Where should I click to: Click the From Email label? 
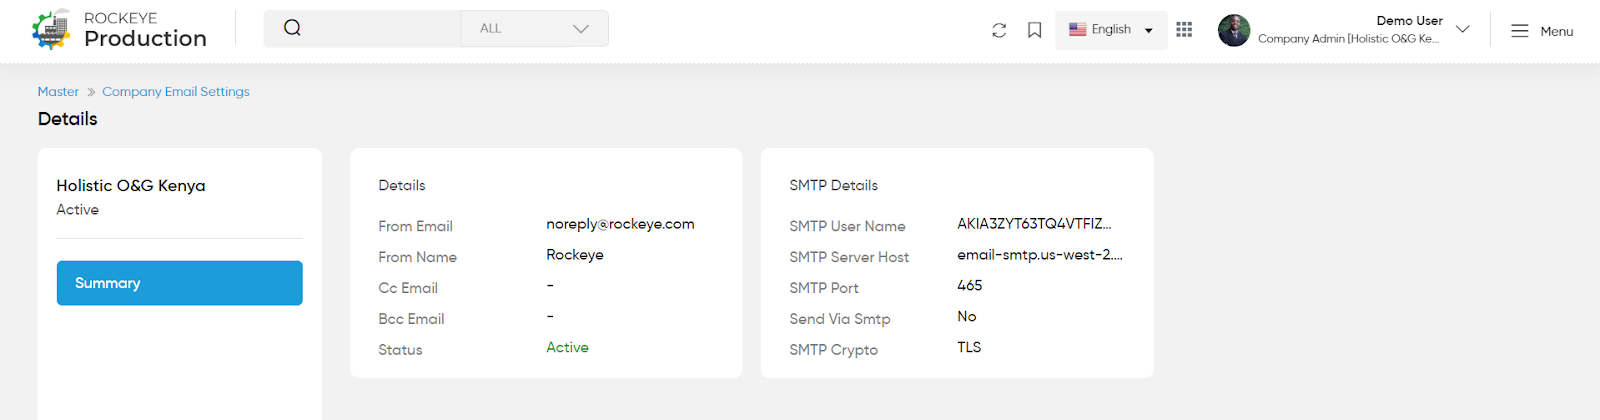[x=415, y=226]
